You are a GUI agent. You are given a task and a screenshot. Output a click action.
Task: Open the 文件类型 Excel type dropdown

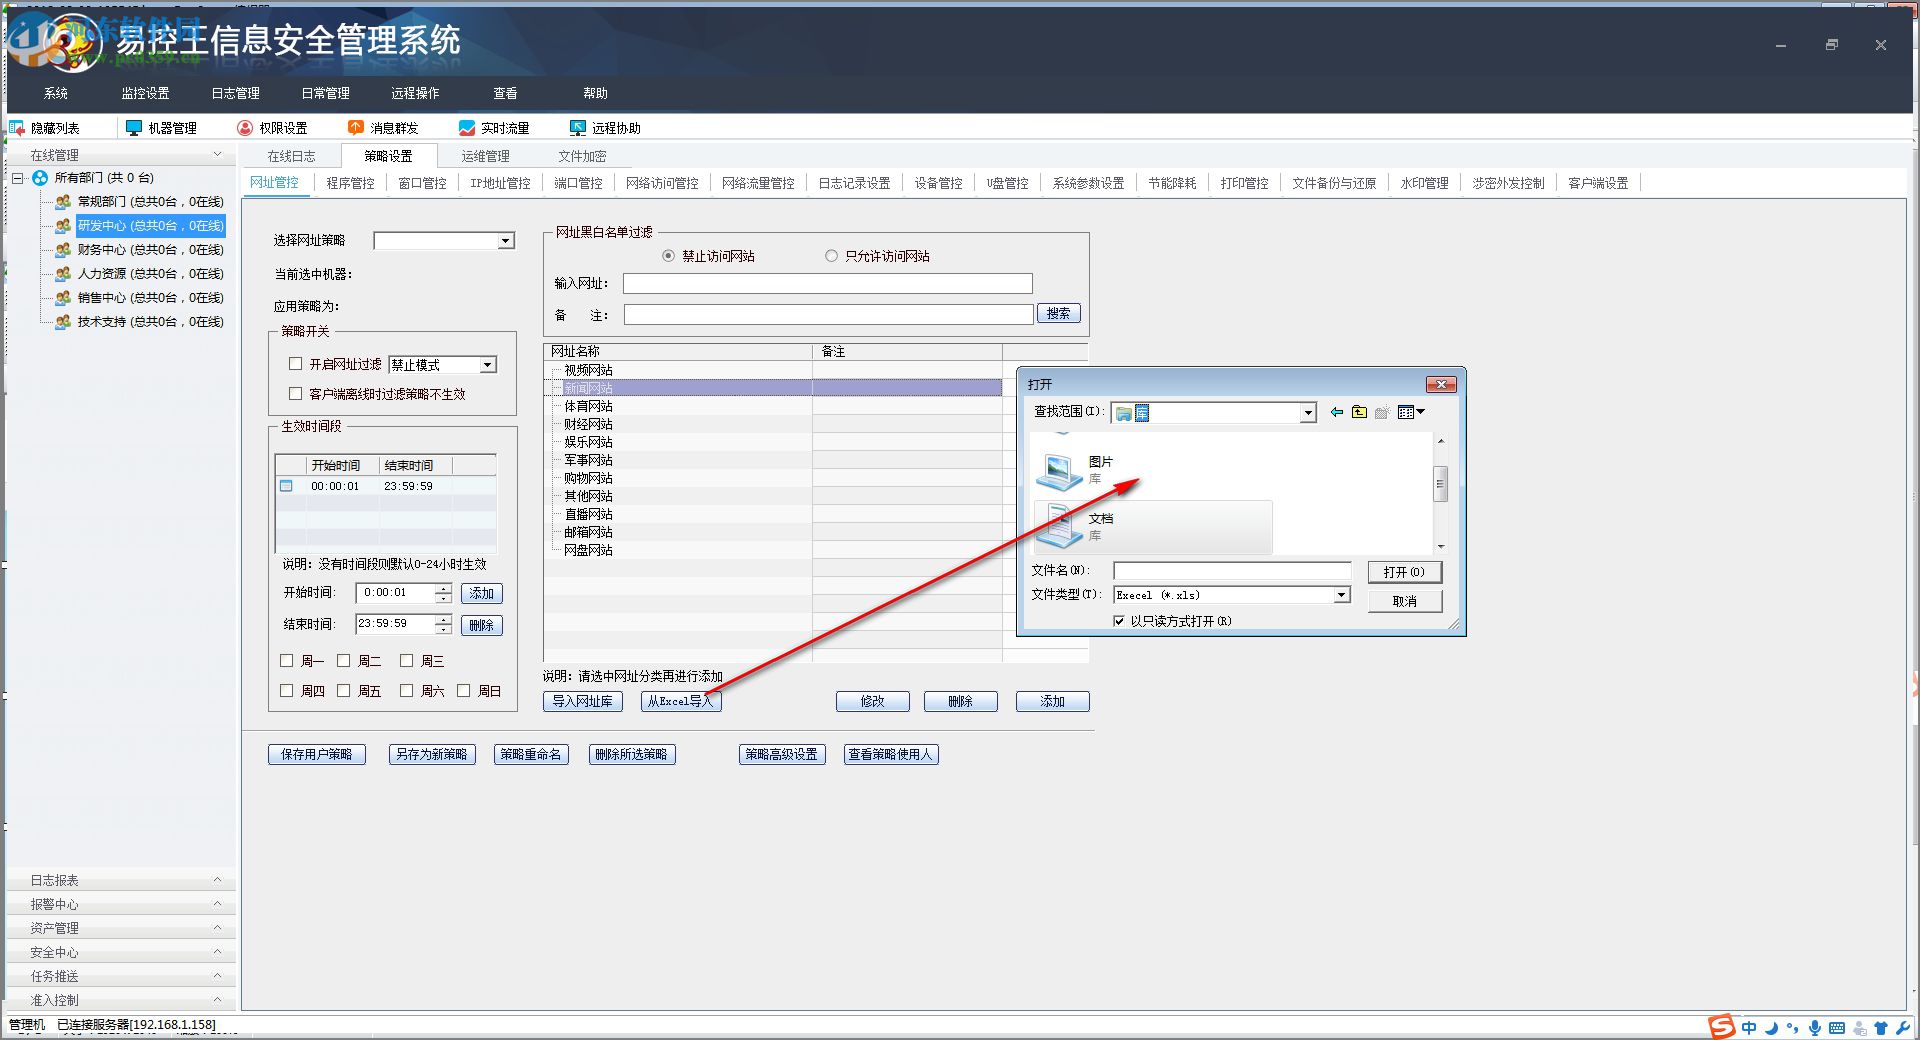(x=1342, y=595)
